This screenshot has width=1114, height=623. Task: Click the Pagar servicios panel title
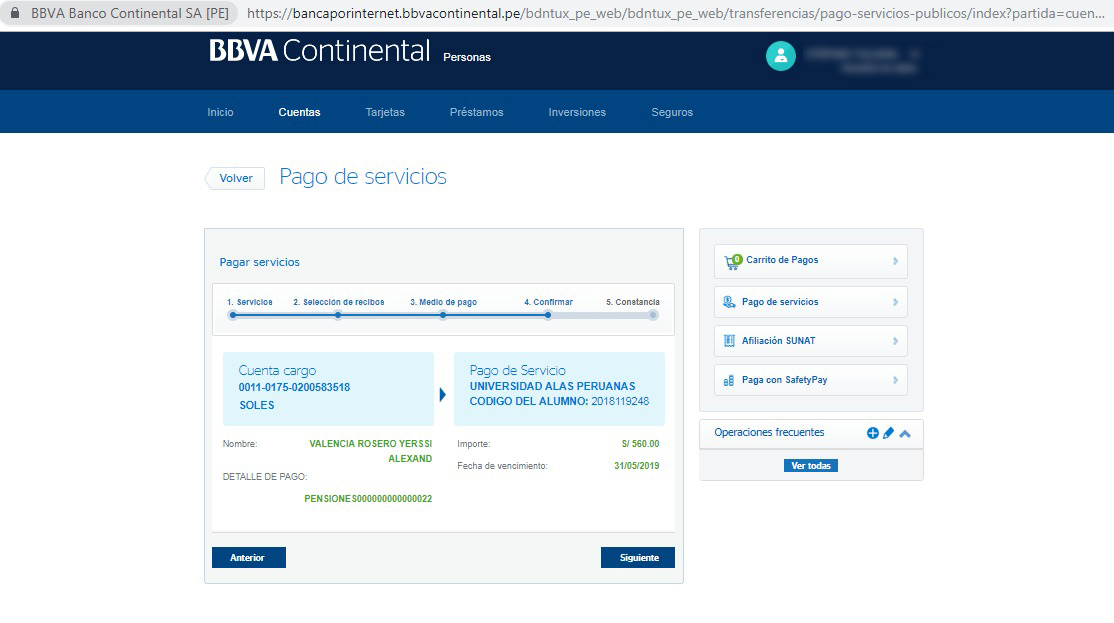pyautogui.click(x=259, y=262)
